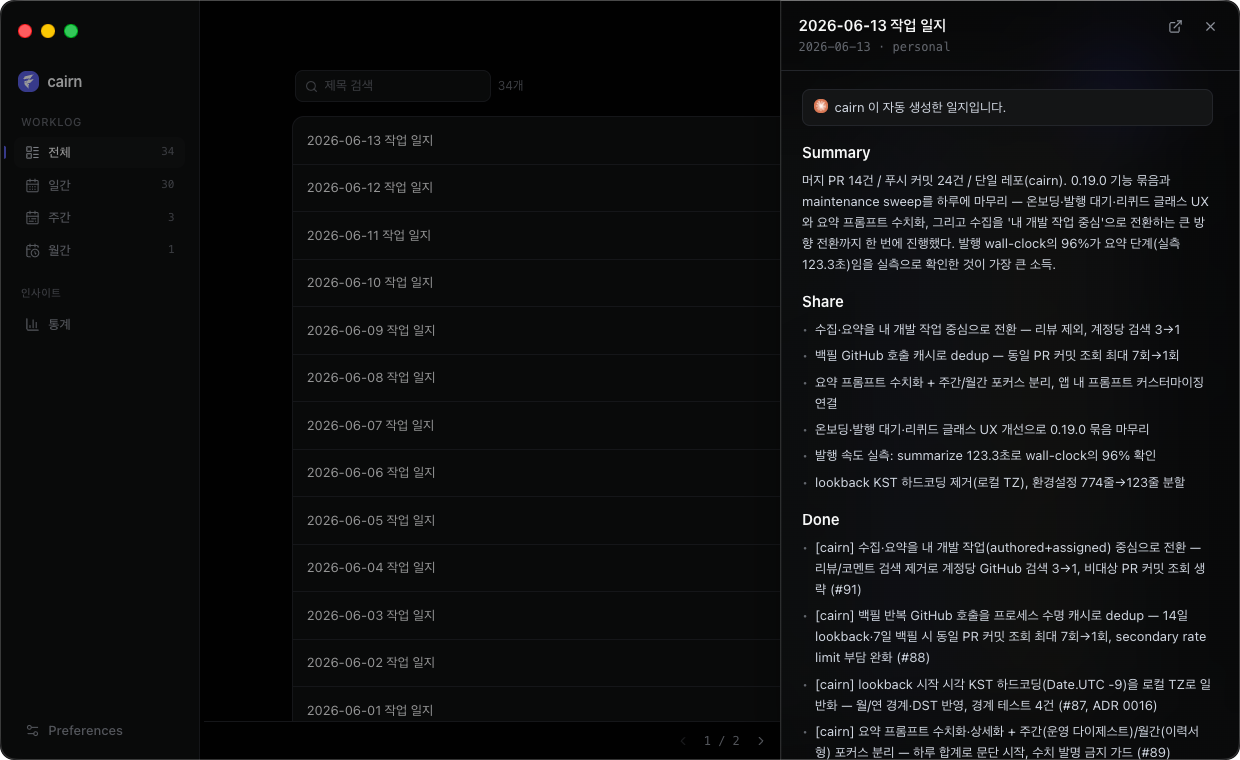Open the 통계 chart icon

(32, 324)
